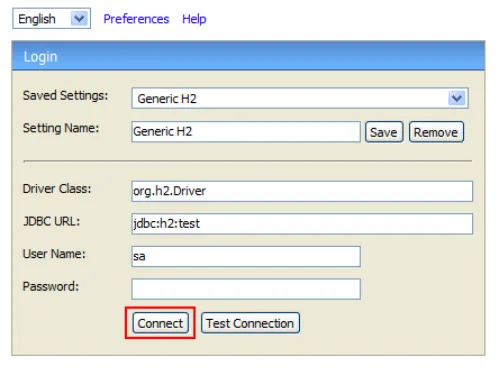Viewport: 496px width, 371px height.
Task: Click the Setting Name input field
Action: [x=246, y=132]
